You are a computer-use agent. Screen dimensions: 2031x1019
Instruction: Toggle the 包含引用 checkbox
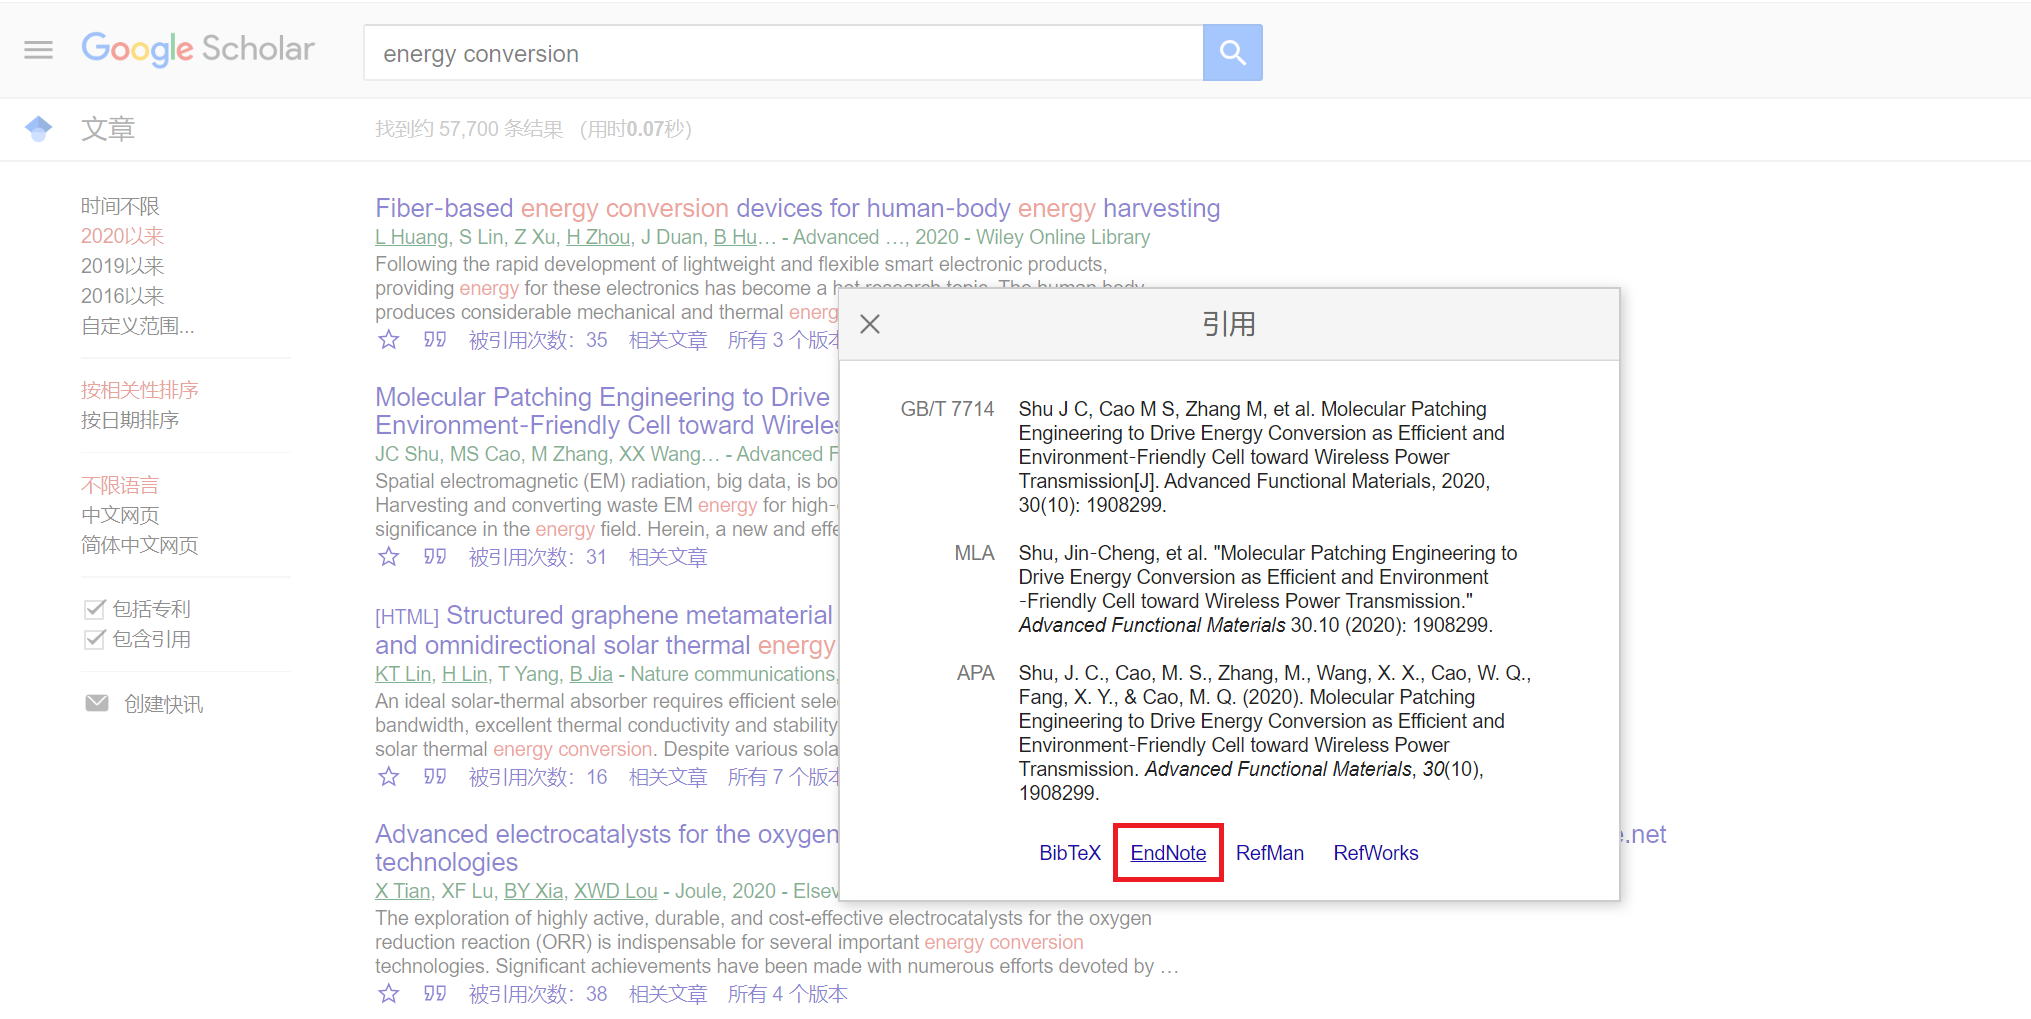coord(95,639)
